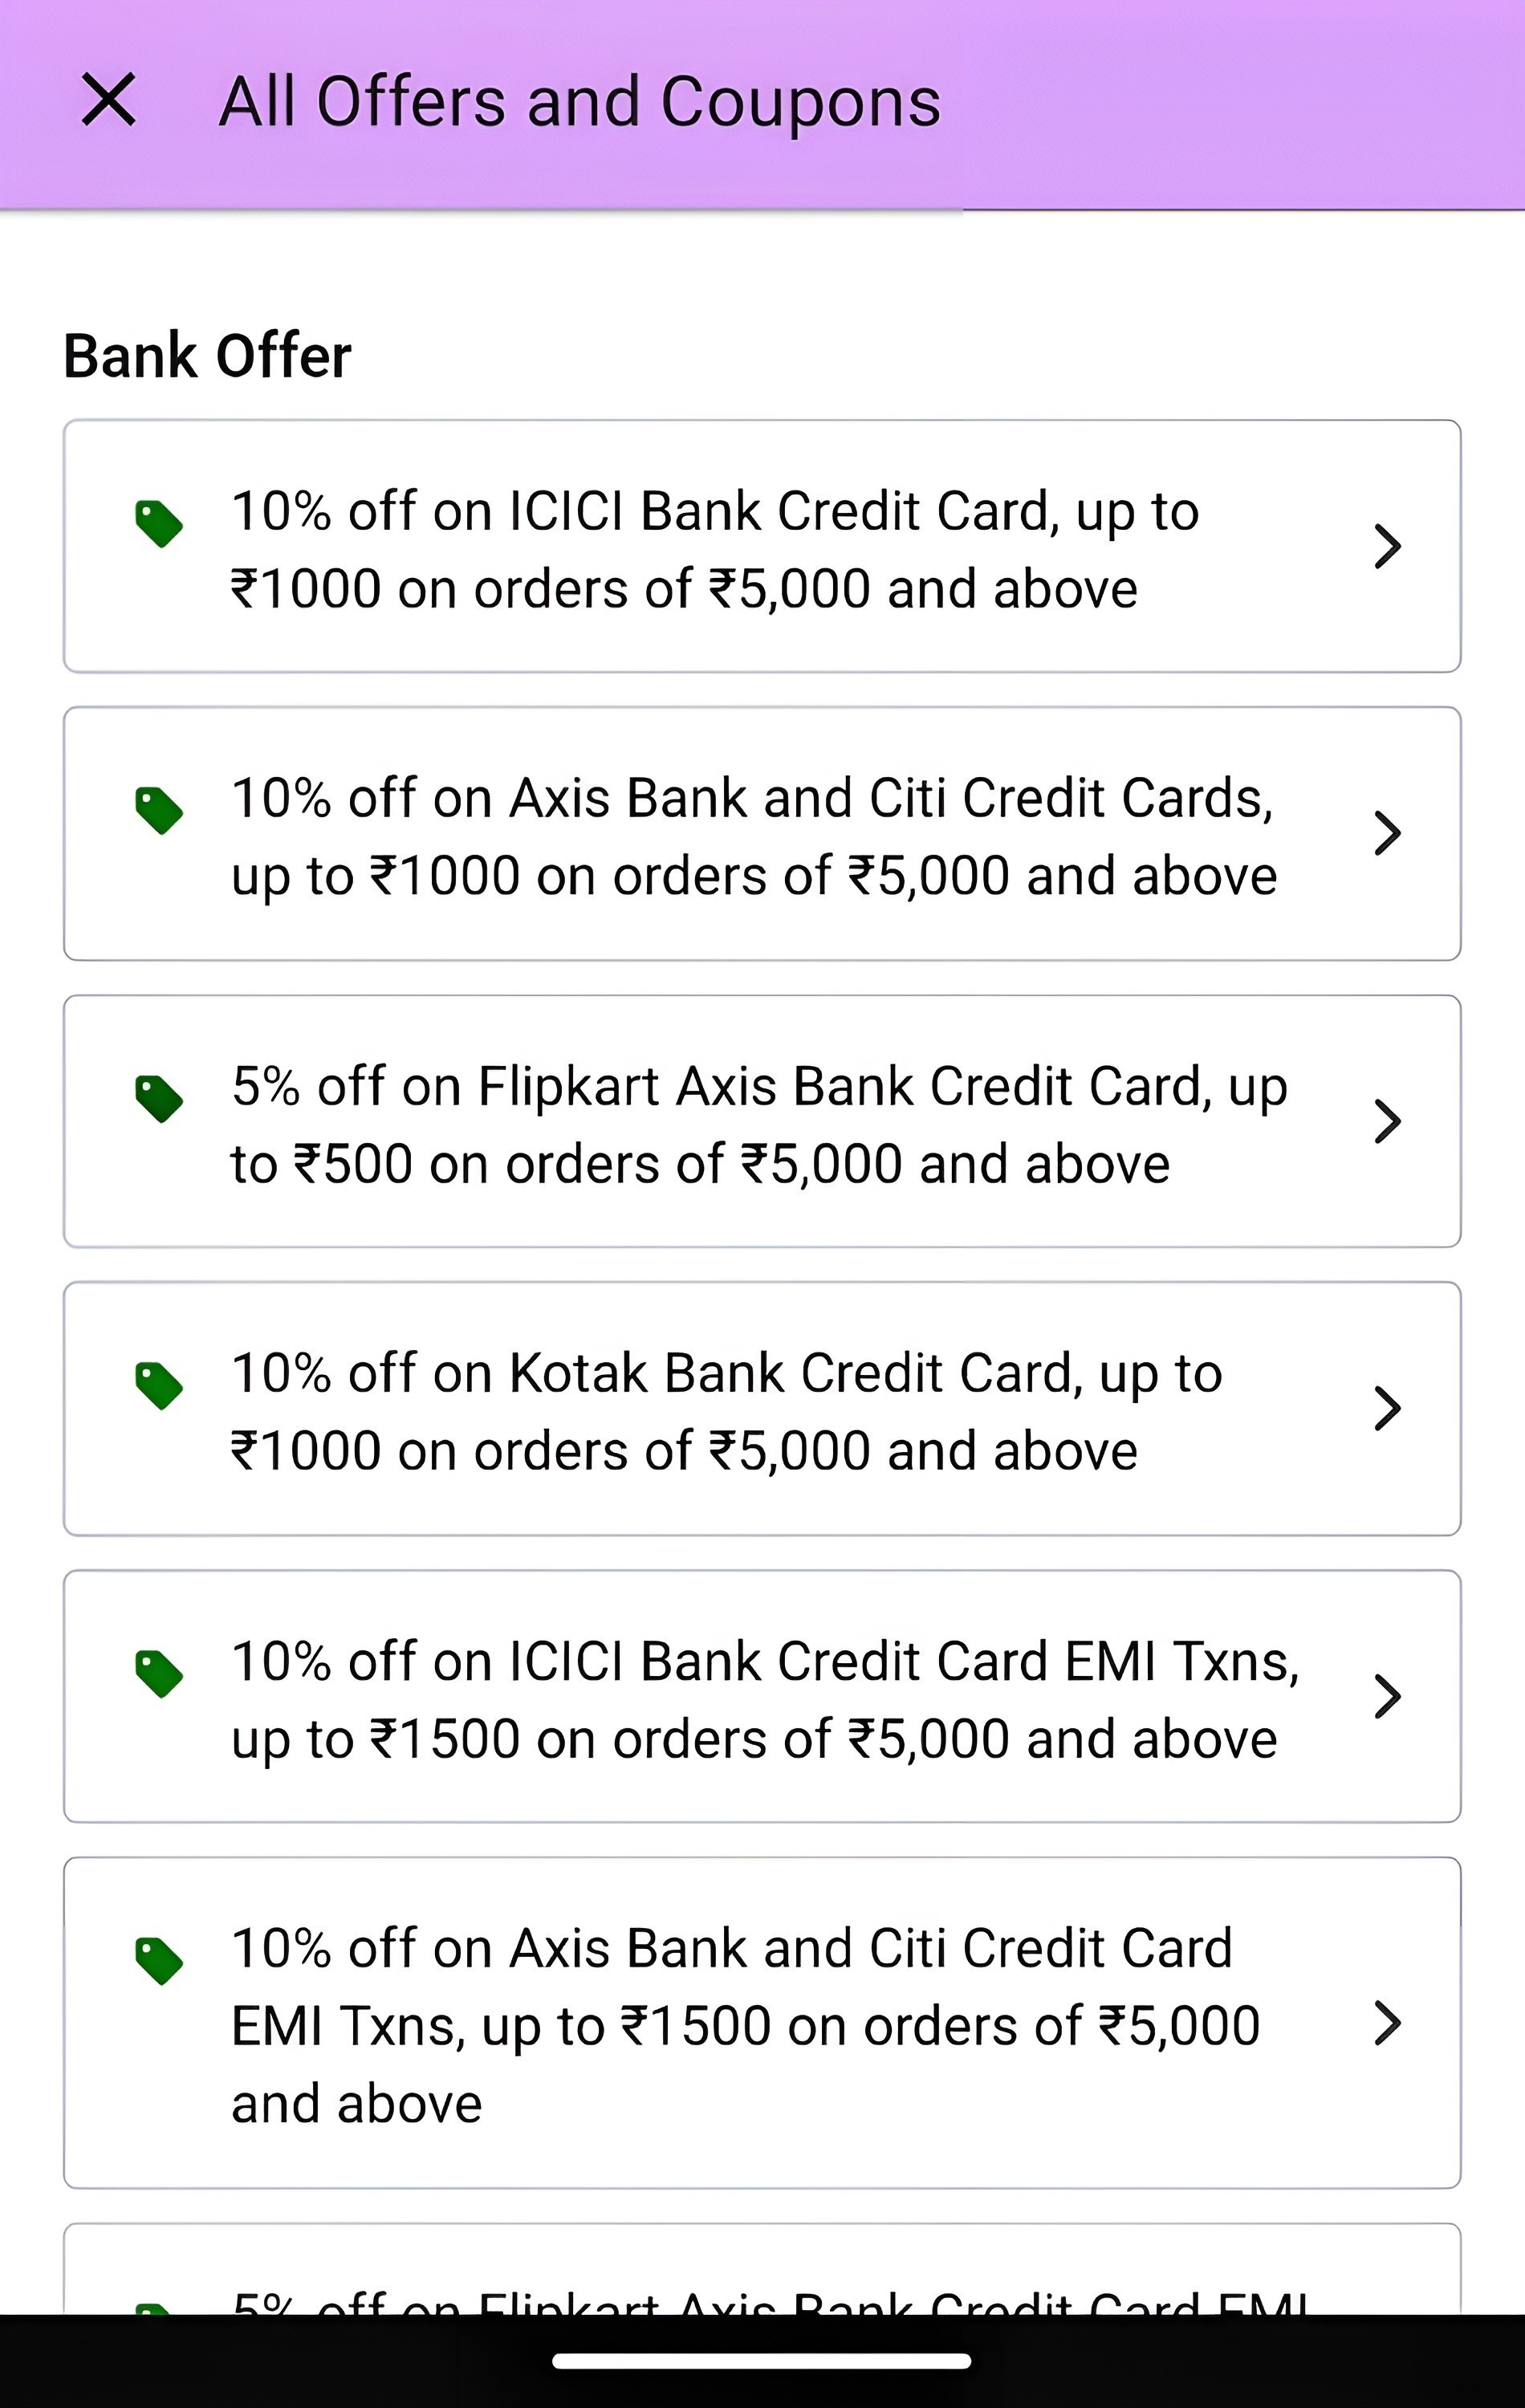This screenshot has height=2408, width=1525.
Task: Expand Flipkart Axis Bank ₹500 offer chevron
Action: coord(1387,1121)
